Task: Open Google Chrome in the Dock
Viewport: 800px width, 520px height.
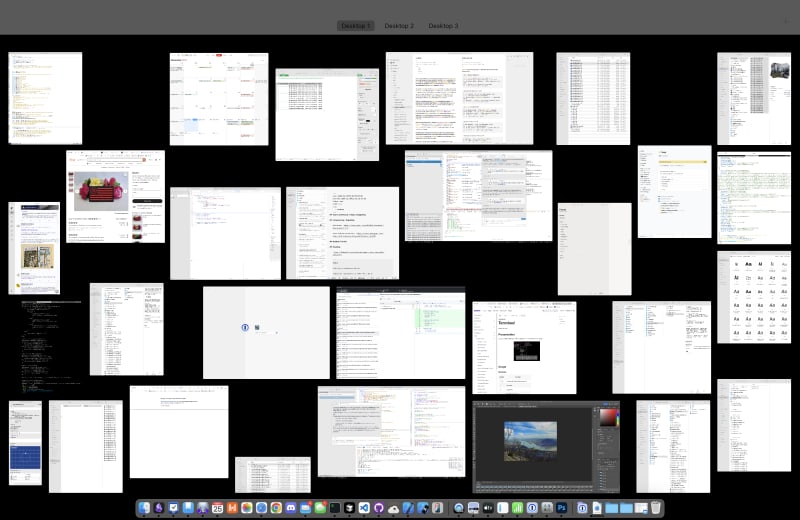Action: point(276,508)
